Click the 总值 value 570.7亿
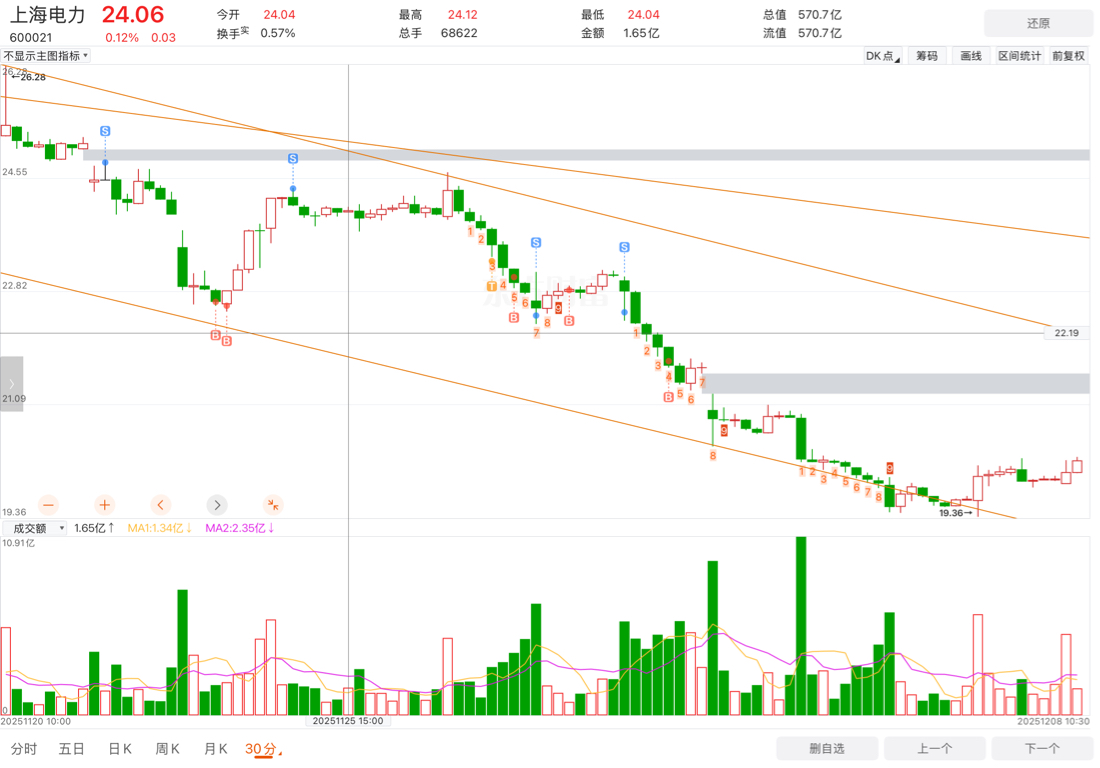Viewport: 1100px width, 768px height. click(x=819, y=15)
